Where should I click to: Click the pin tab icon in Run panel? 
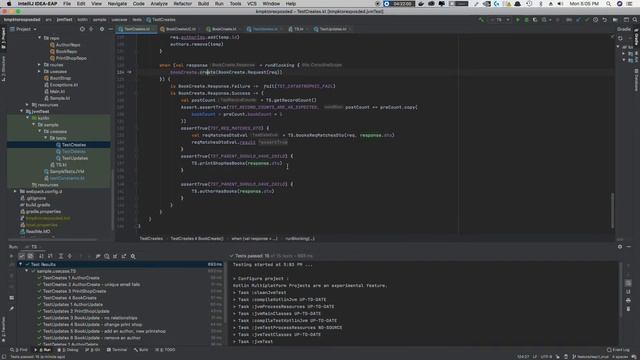tap(11, 309)
